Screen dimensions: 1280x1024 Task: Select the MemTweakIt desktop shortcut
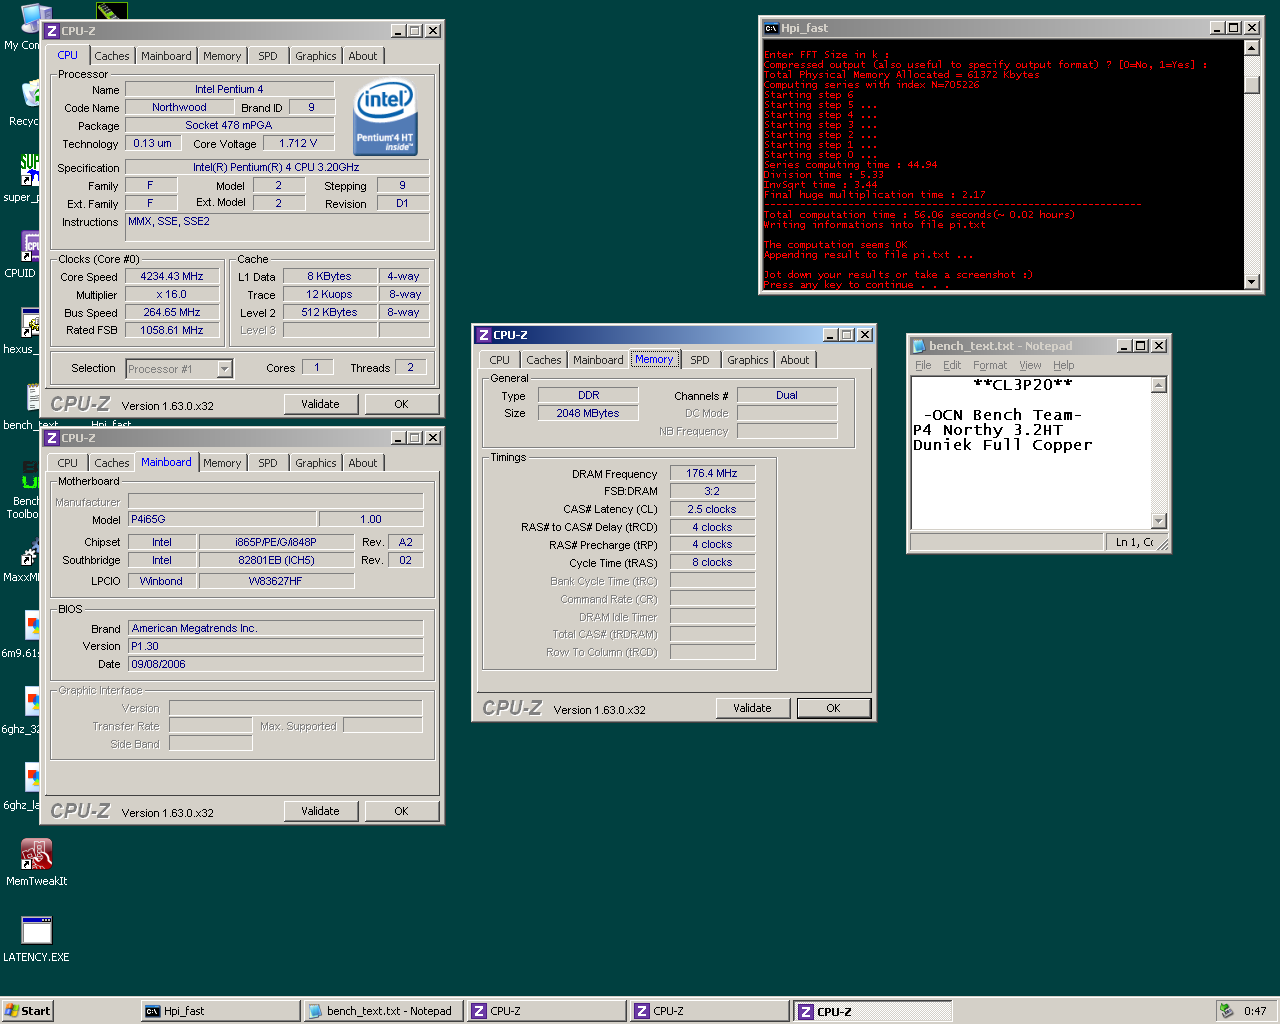click(37, 862)
